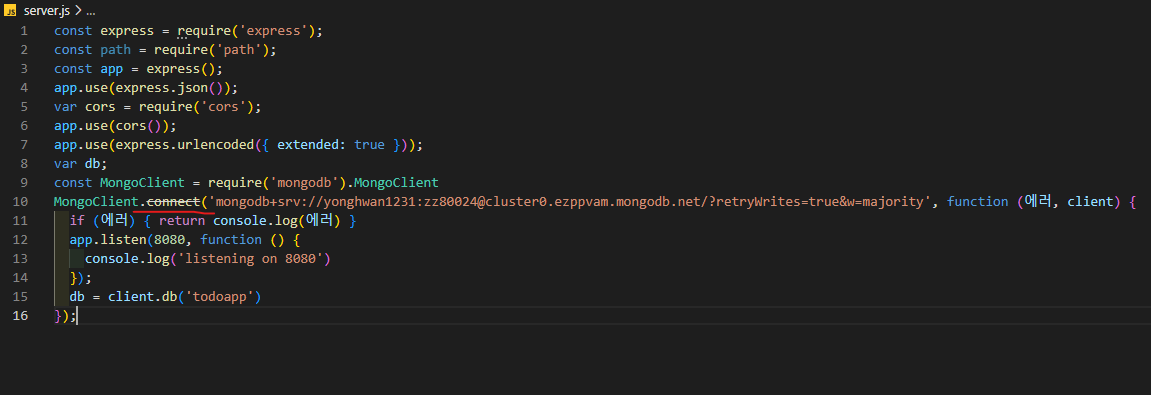Click the mongodb+srv connection string

569,201
